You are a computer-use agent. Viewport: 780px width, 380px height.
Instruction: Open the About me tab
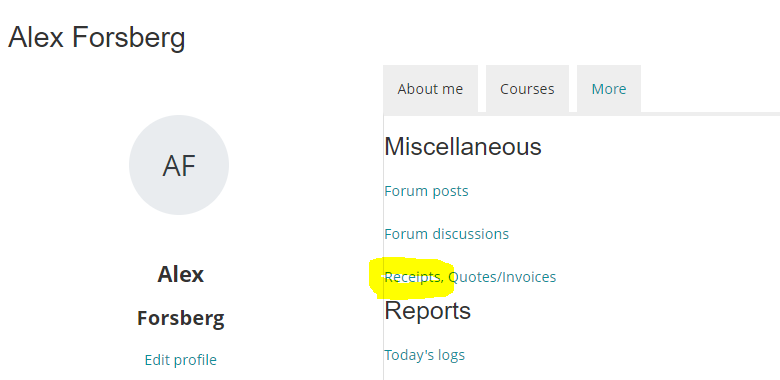coord(430,89)
